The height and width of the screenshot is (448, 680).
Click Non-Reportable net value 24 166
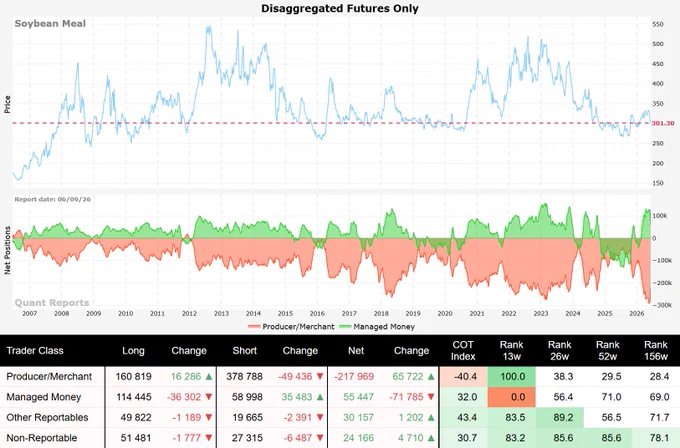pos(359,438)
